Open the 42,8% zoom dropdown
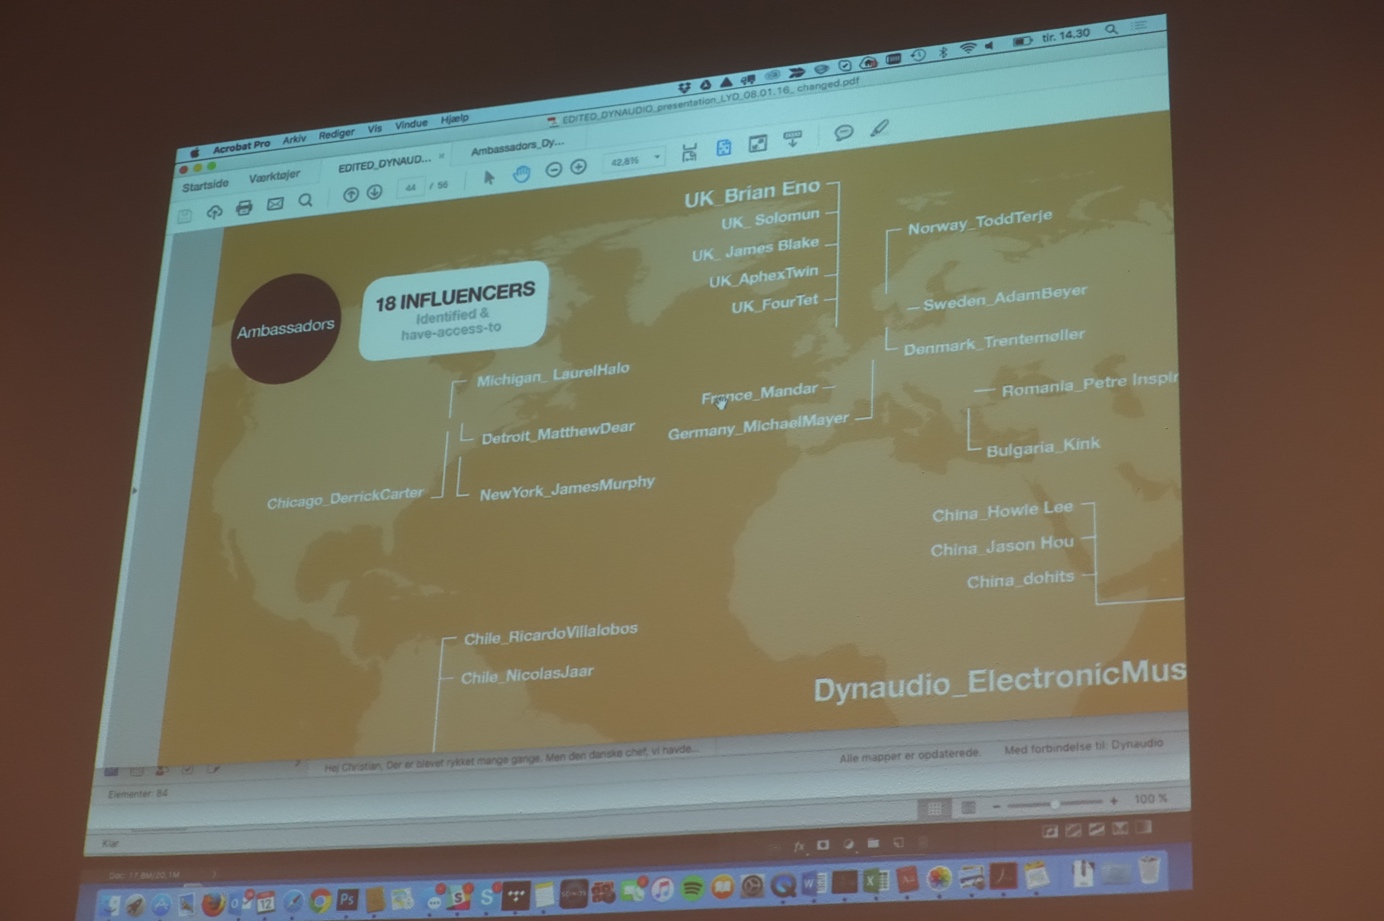Screen dimensions: 1384x921 634,160
